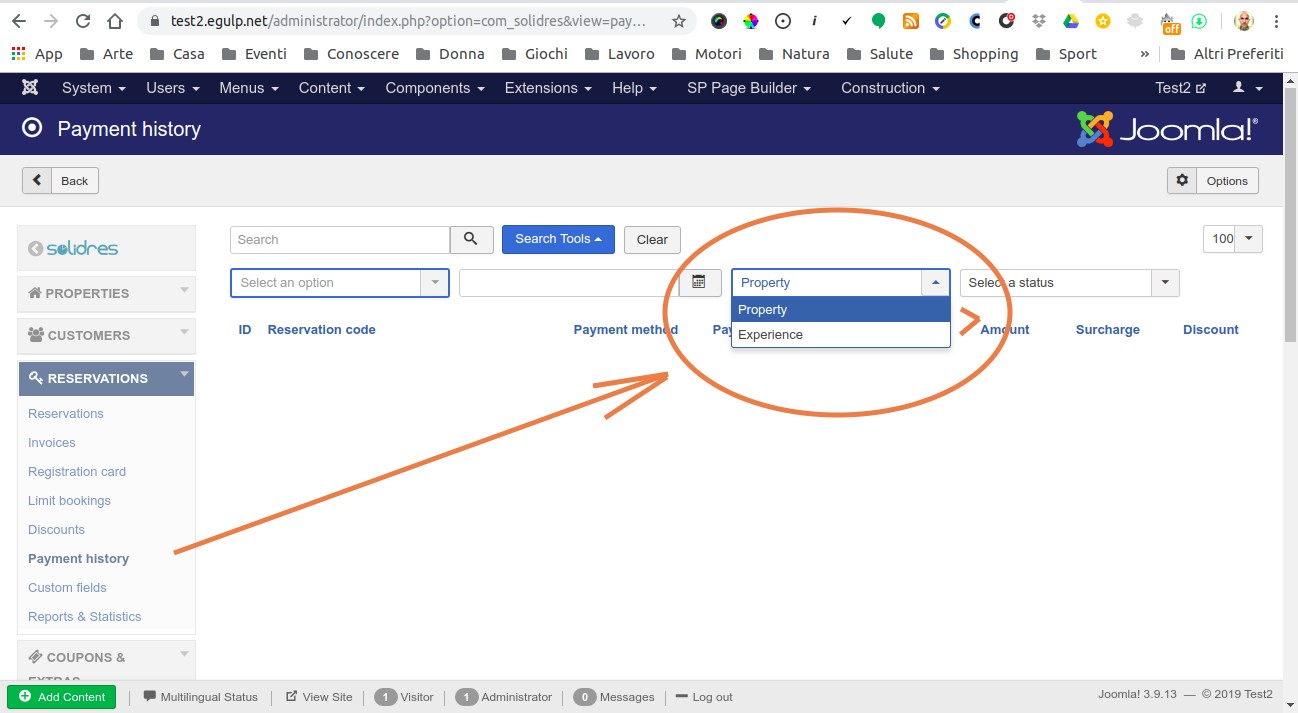
Task: Open the Components menu
Action: coord(434,88)
